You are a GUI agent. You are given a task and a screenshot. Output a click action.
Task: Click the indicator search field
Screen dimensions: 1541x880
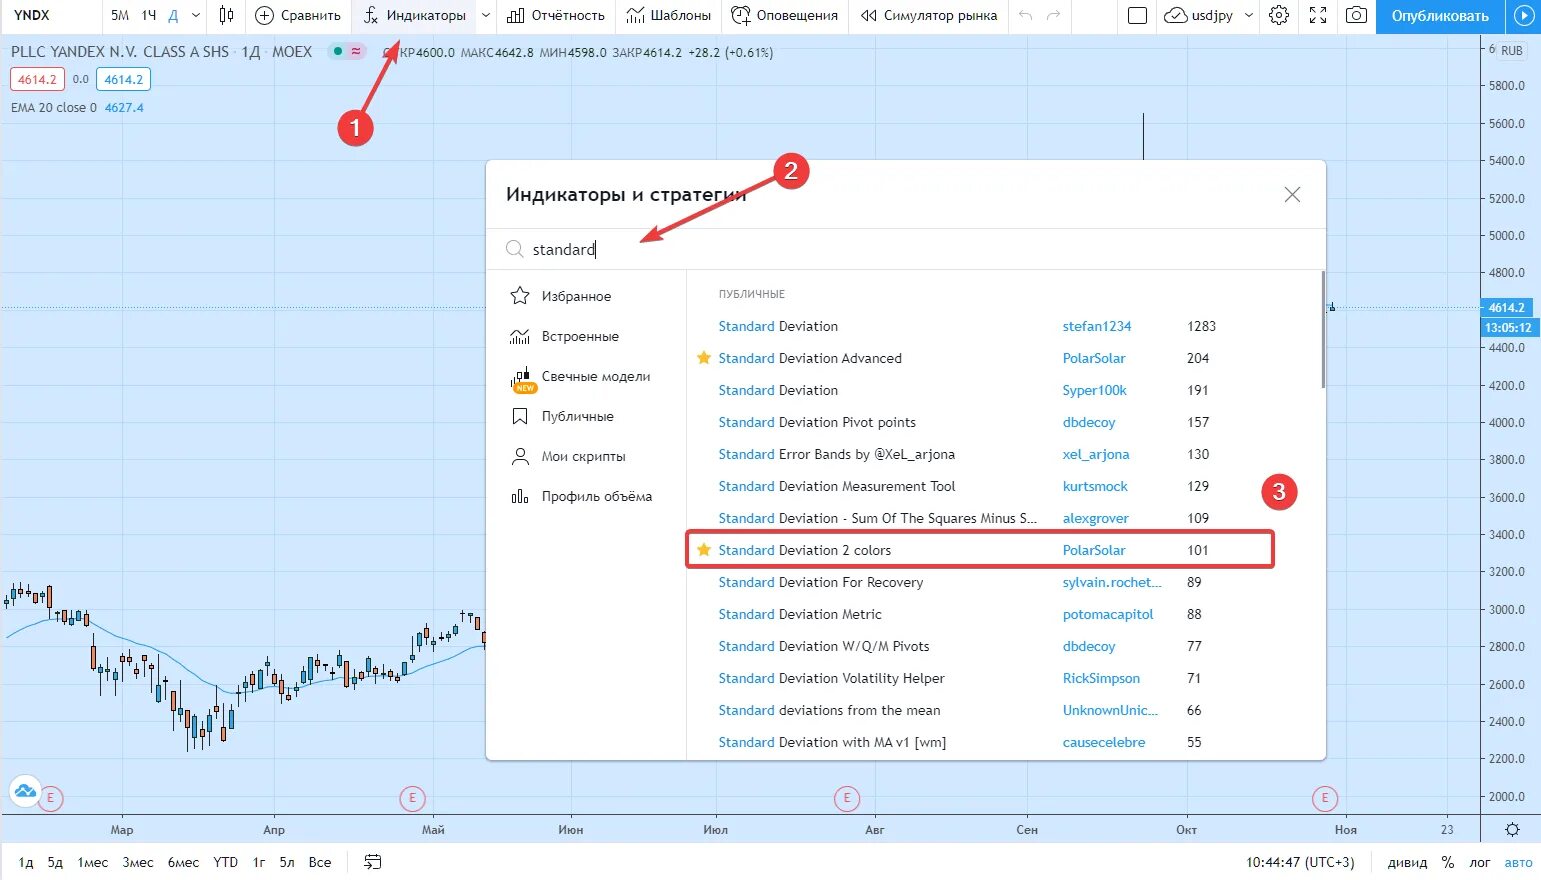coord(905,249)
